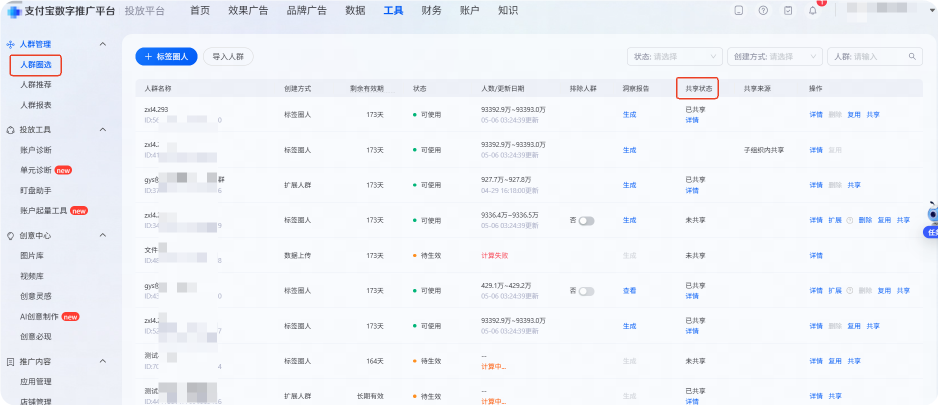Click the 创意中心 lightbulb icon in the sidebar
Viewport: 938px width, 405px height.
[x=10, y=235]
